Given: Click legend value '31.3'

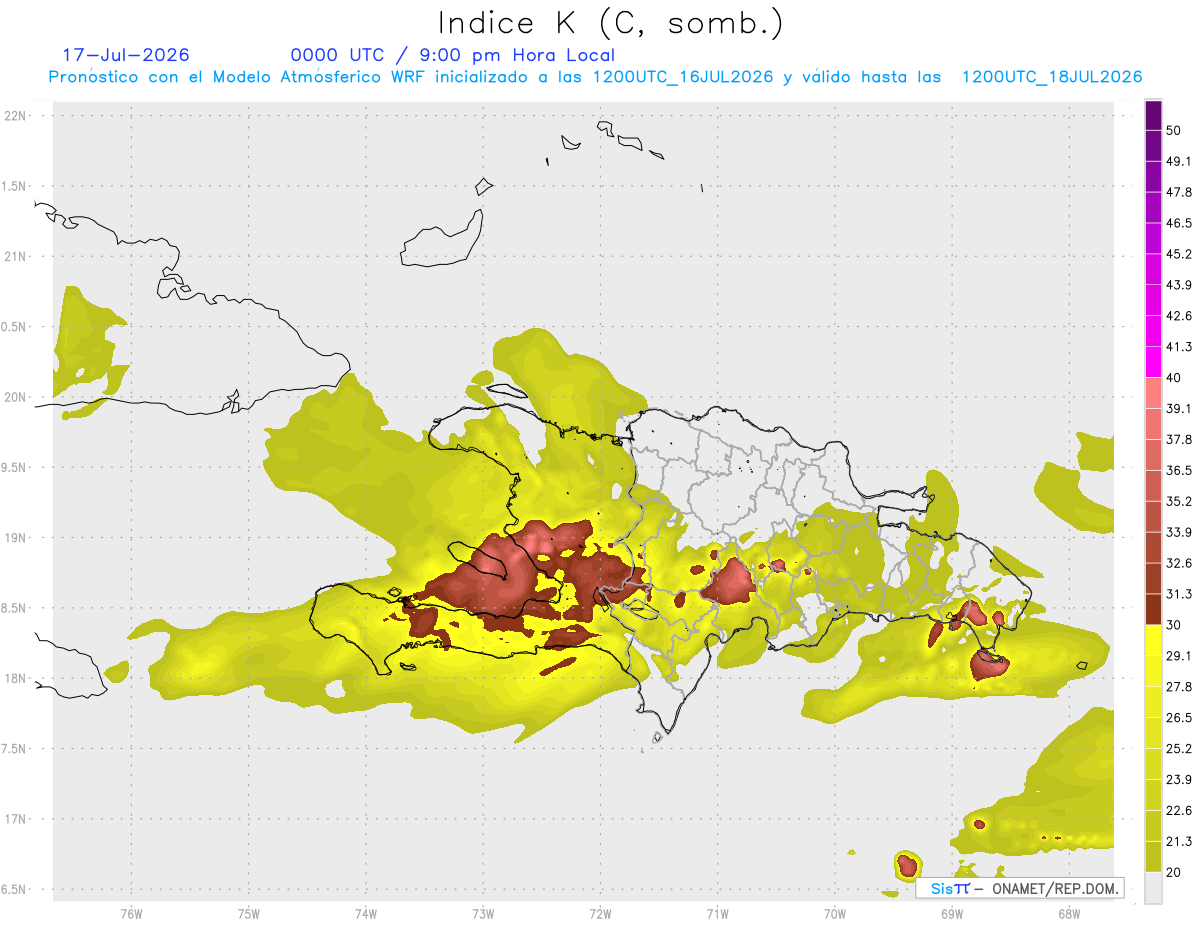Looking at the screenshot, I should (x=1179, y=594).
